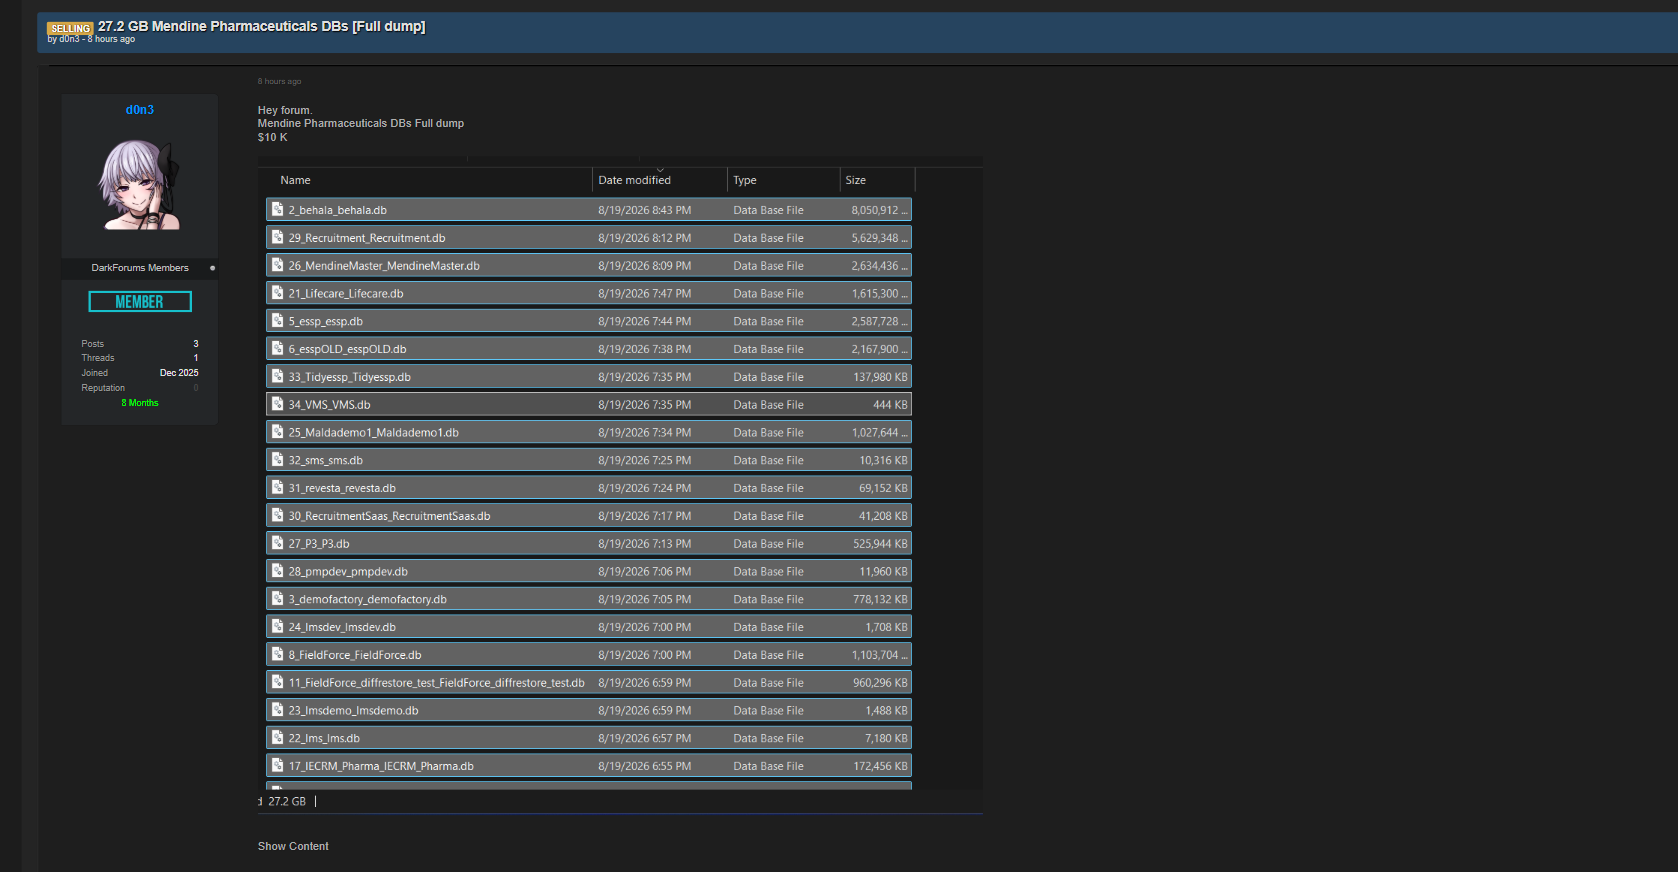
Task: Click the file icon beside 29_Recruitment_Recruitment.db
Action: (278, 238)
